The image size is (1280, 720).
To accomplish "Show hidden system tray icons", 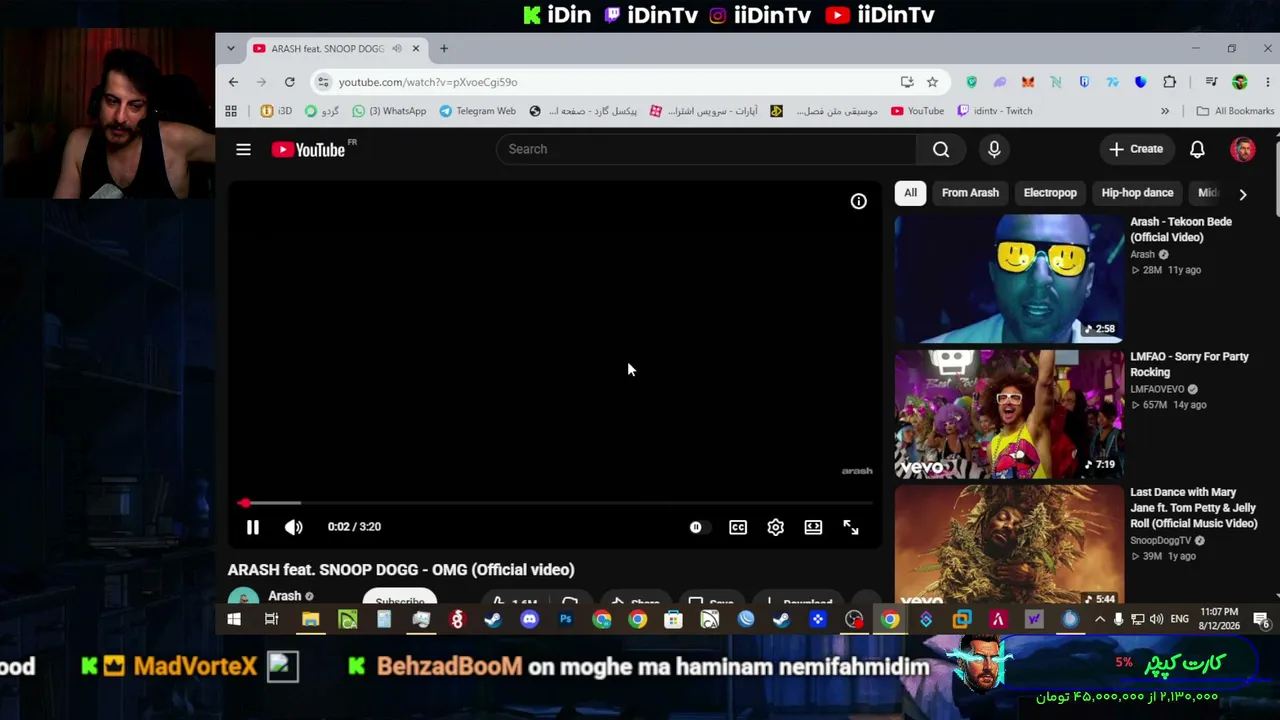I will [1100, 620].
